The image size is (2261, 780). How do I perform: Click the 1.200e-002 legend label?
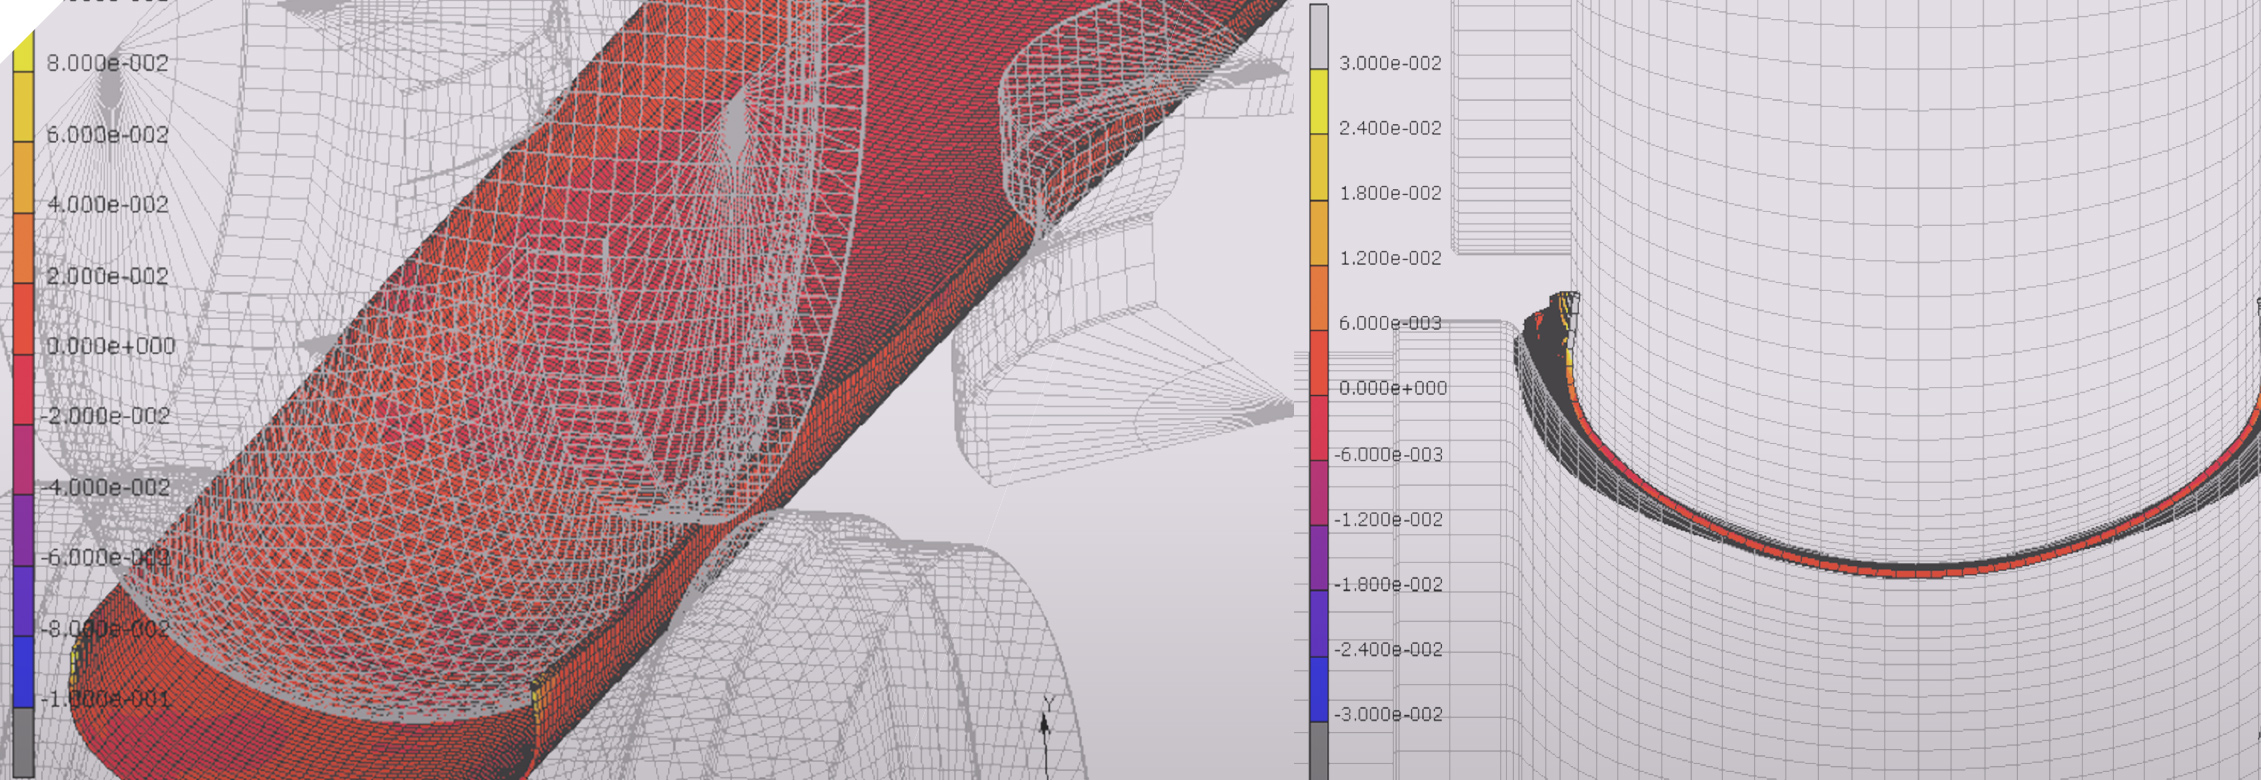point(1390,258)
